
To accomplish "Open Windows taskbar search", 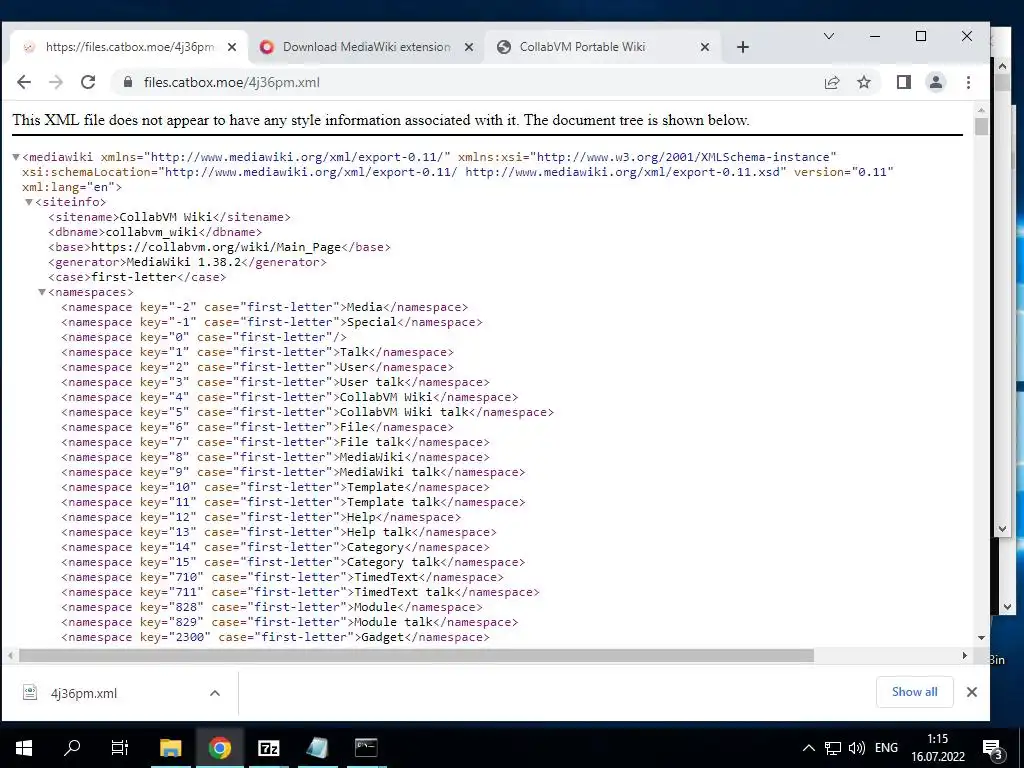I will point(72,748).
